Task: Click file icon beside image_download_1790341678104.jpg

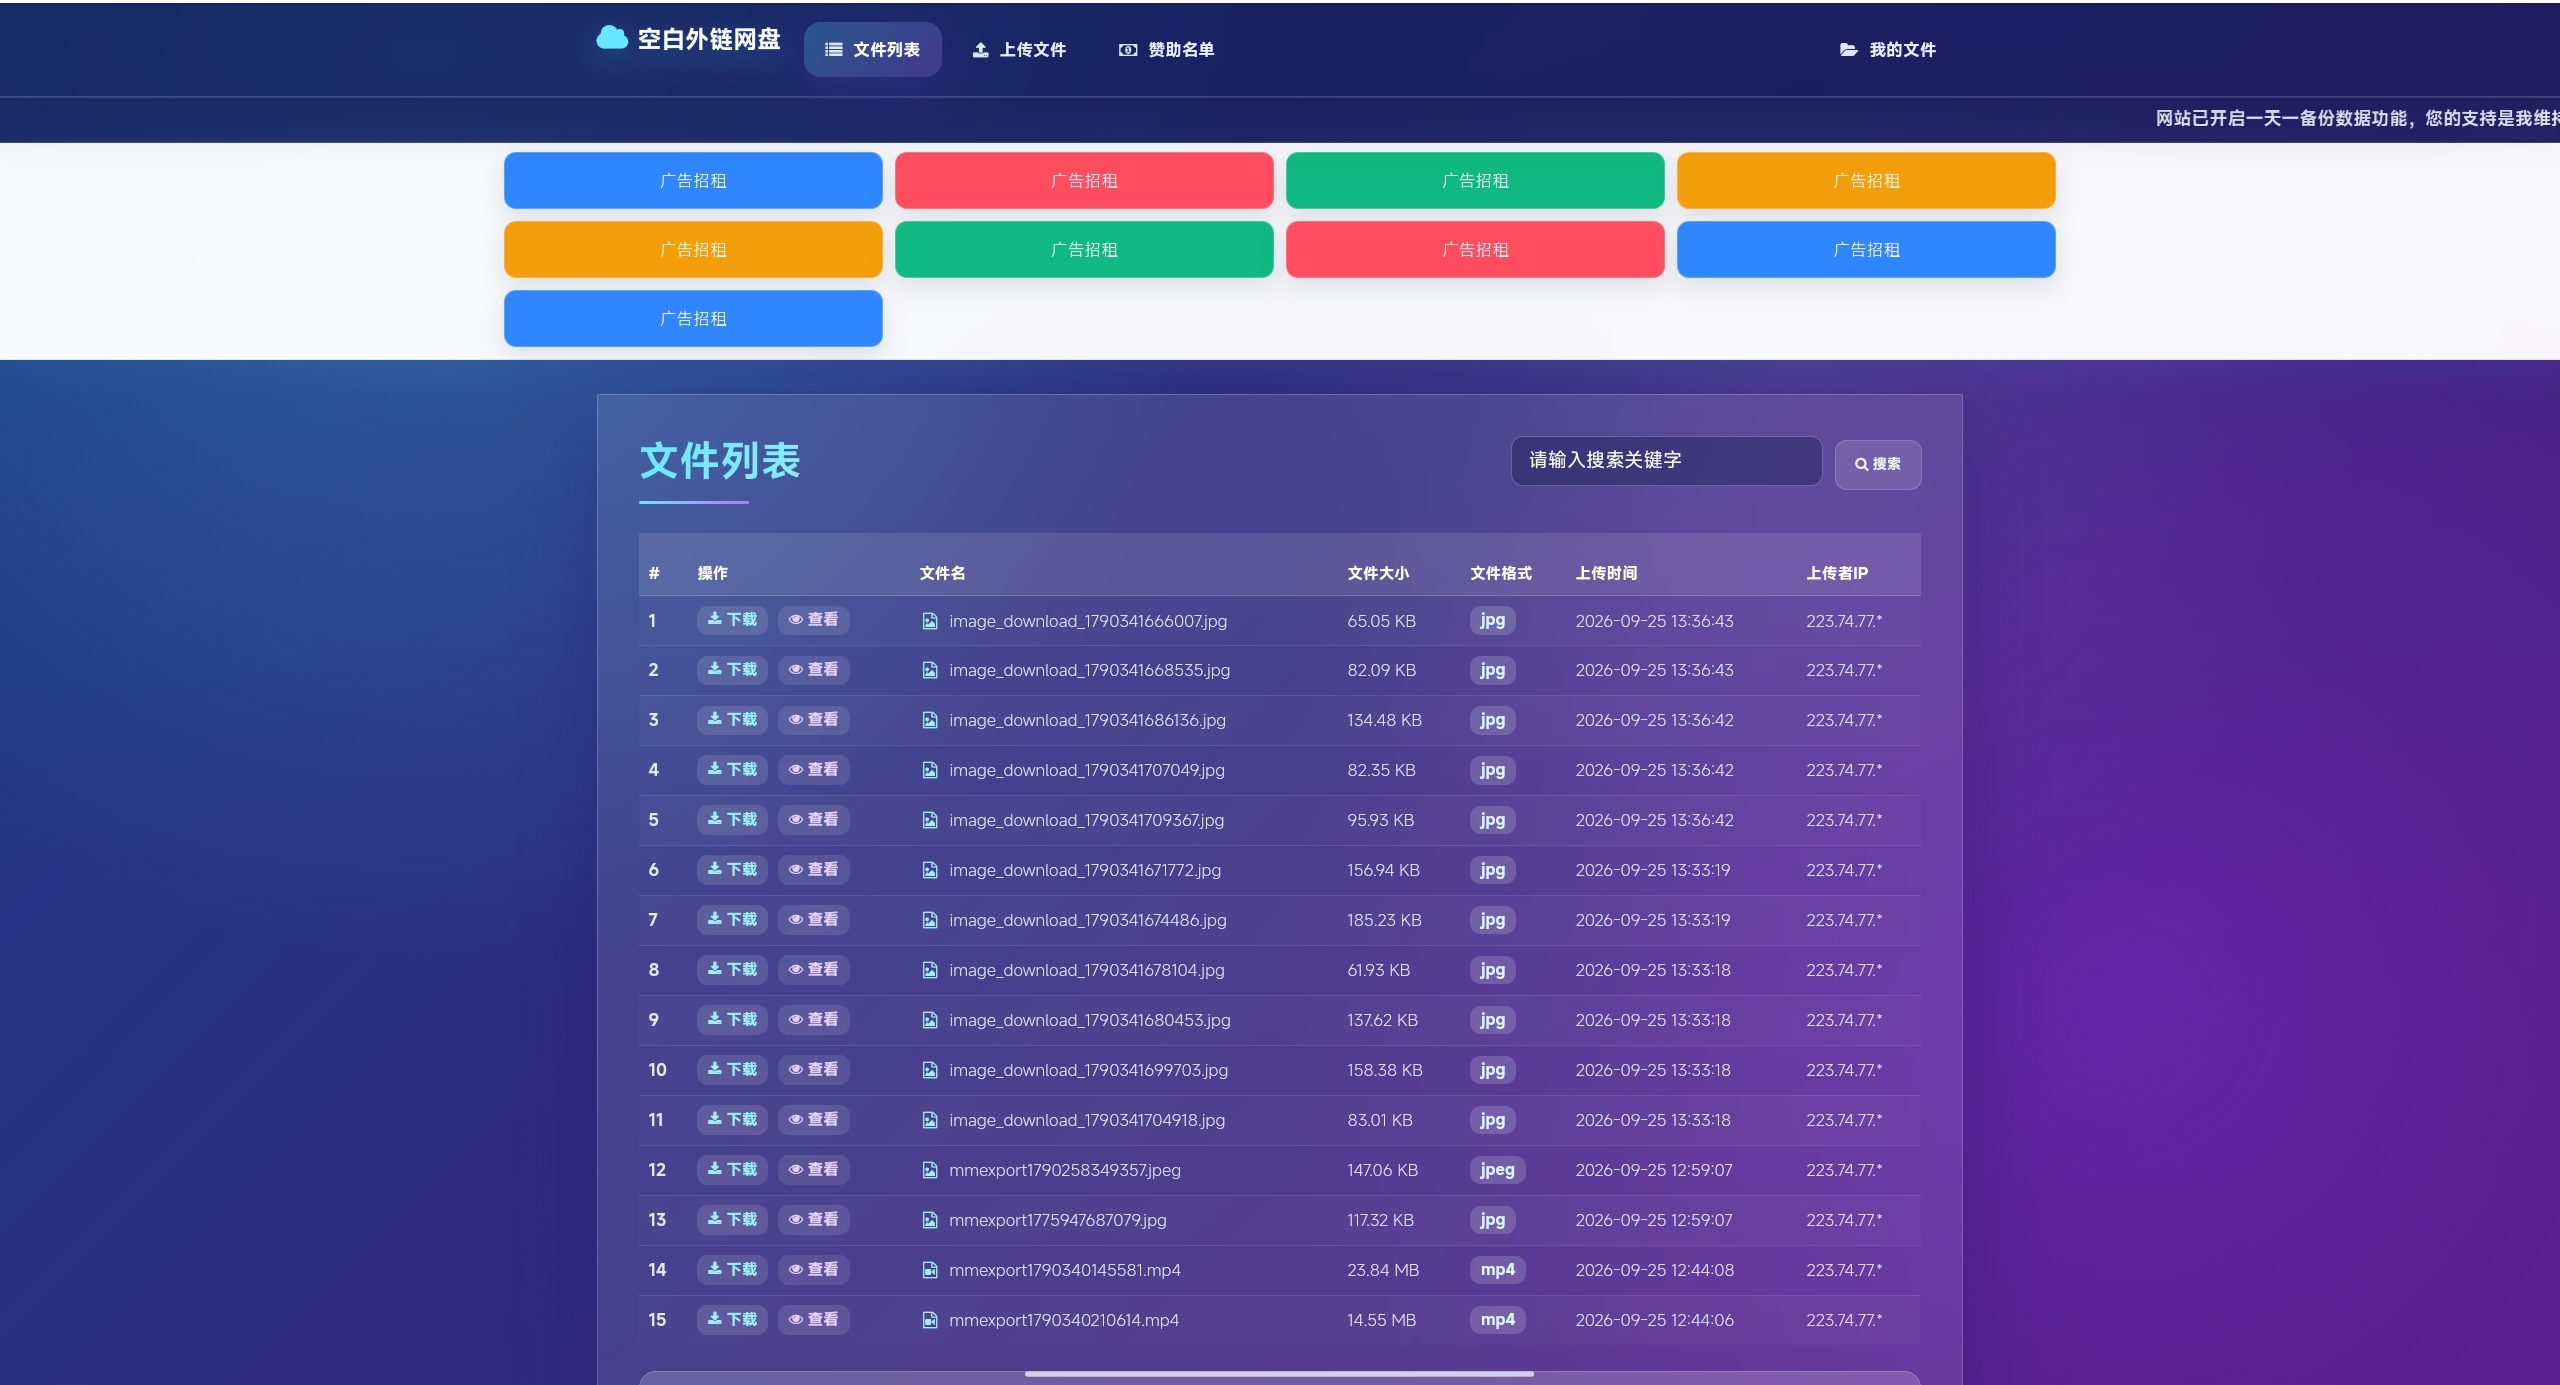Action: click(930, 970)
